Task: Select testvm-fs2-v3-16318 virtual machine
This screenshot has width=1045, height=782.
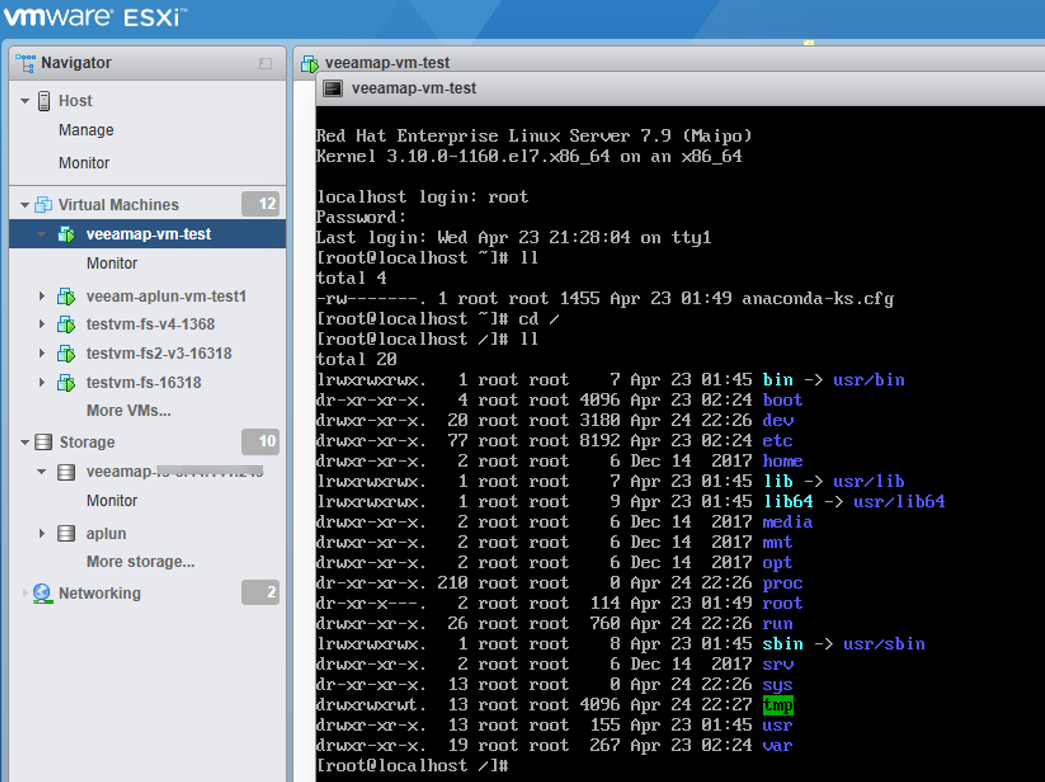Action: point(159,353)
